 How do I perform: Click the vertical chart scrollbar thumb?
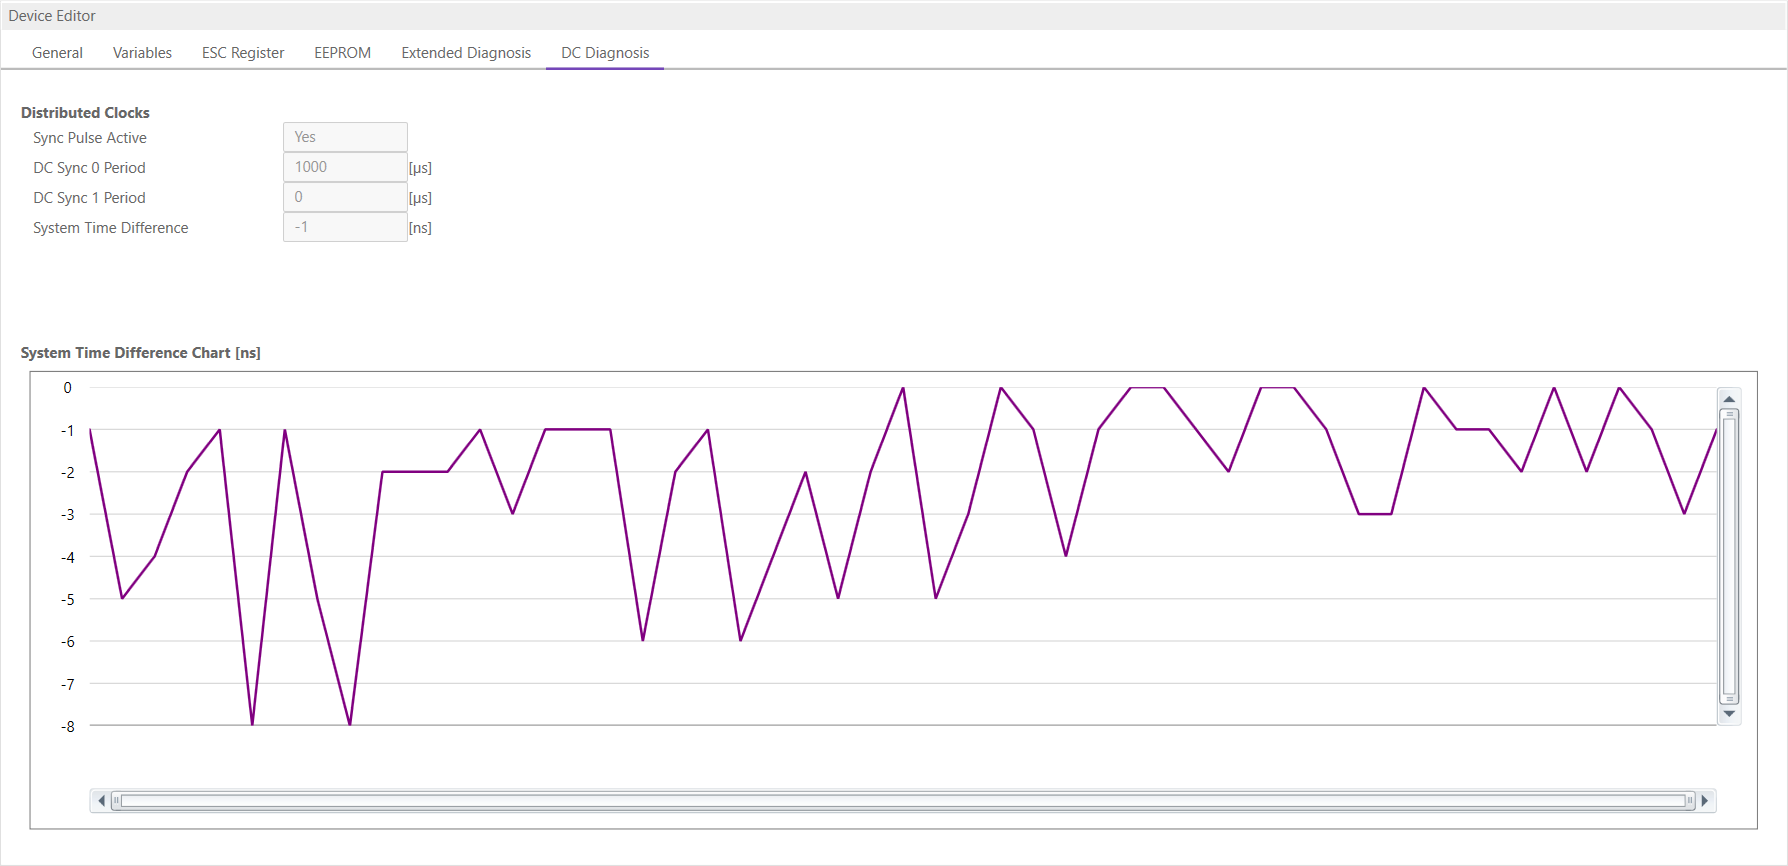(1729, 555)
